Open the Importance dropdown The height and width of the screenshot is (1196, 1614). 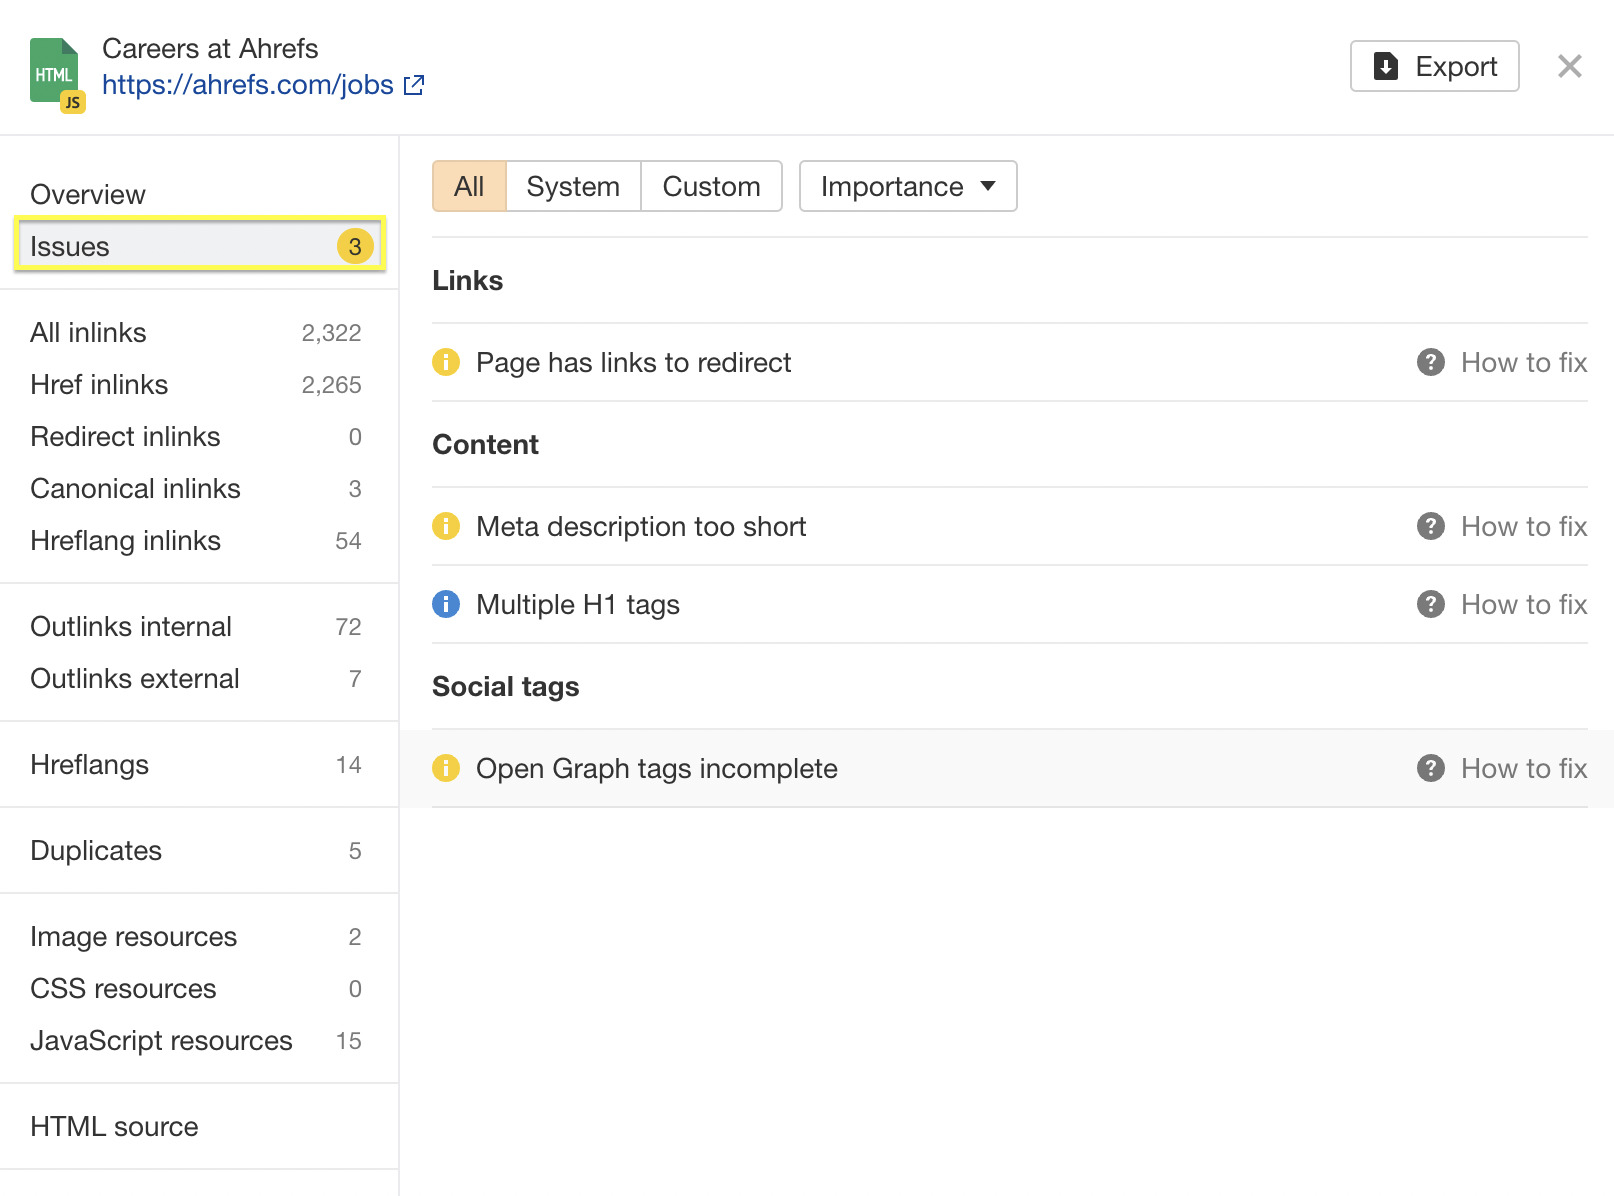pos(907,186)
